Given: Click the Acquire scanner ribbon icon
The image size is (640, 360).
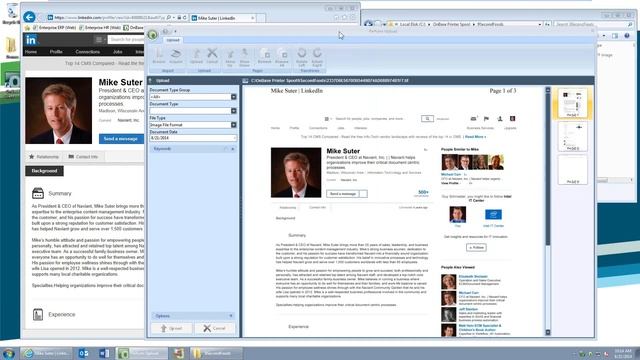Looking at the screenshot, I should point(176,56).
